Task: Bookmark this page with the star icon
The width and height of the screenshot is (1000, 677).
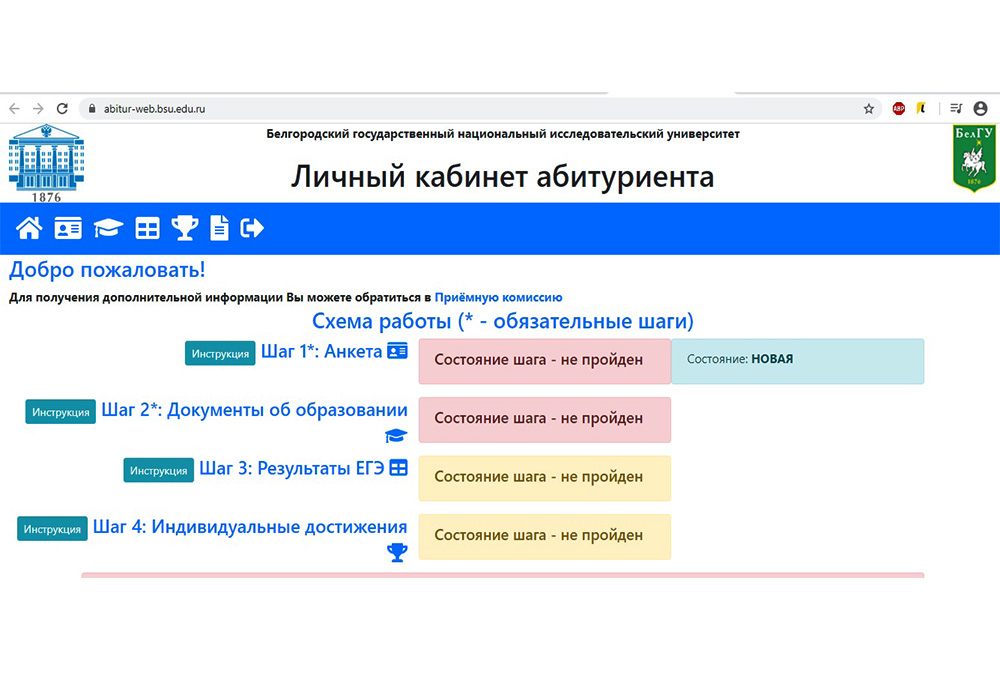Action: point(868,109)
